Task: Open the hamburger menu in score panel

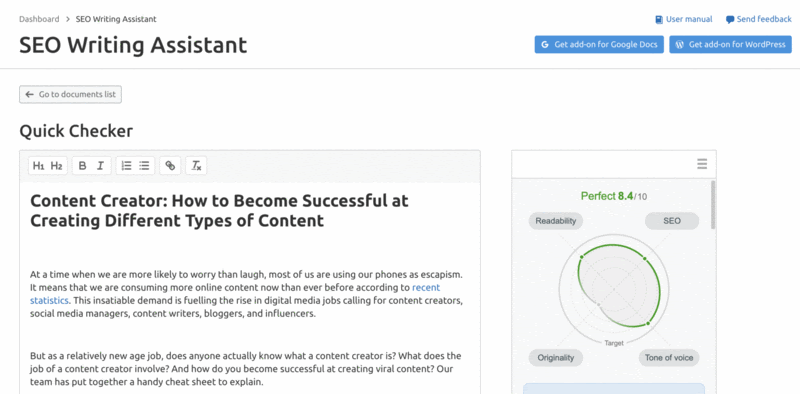Action: [x=702, y=164]
